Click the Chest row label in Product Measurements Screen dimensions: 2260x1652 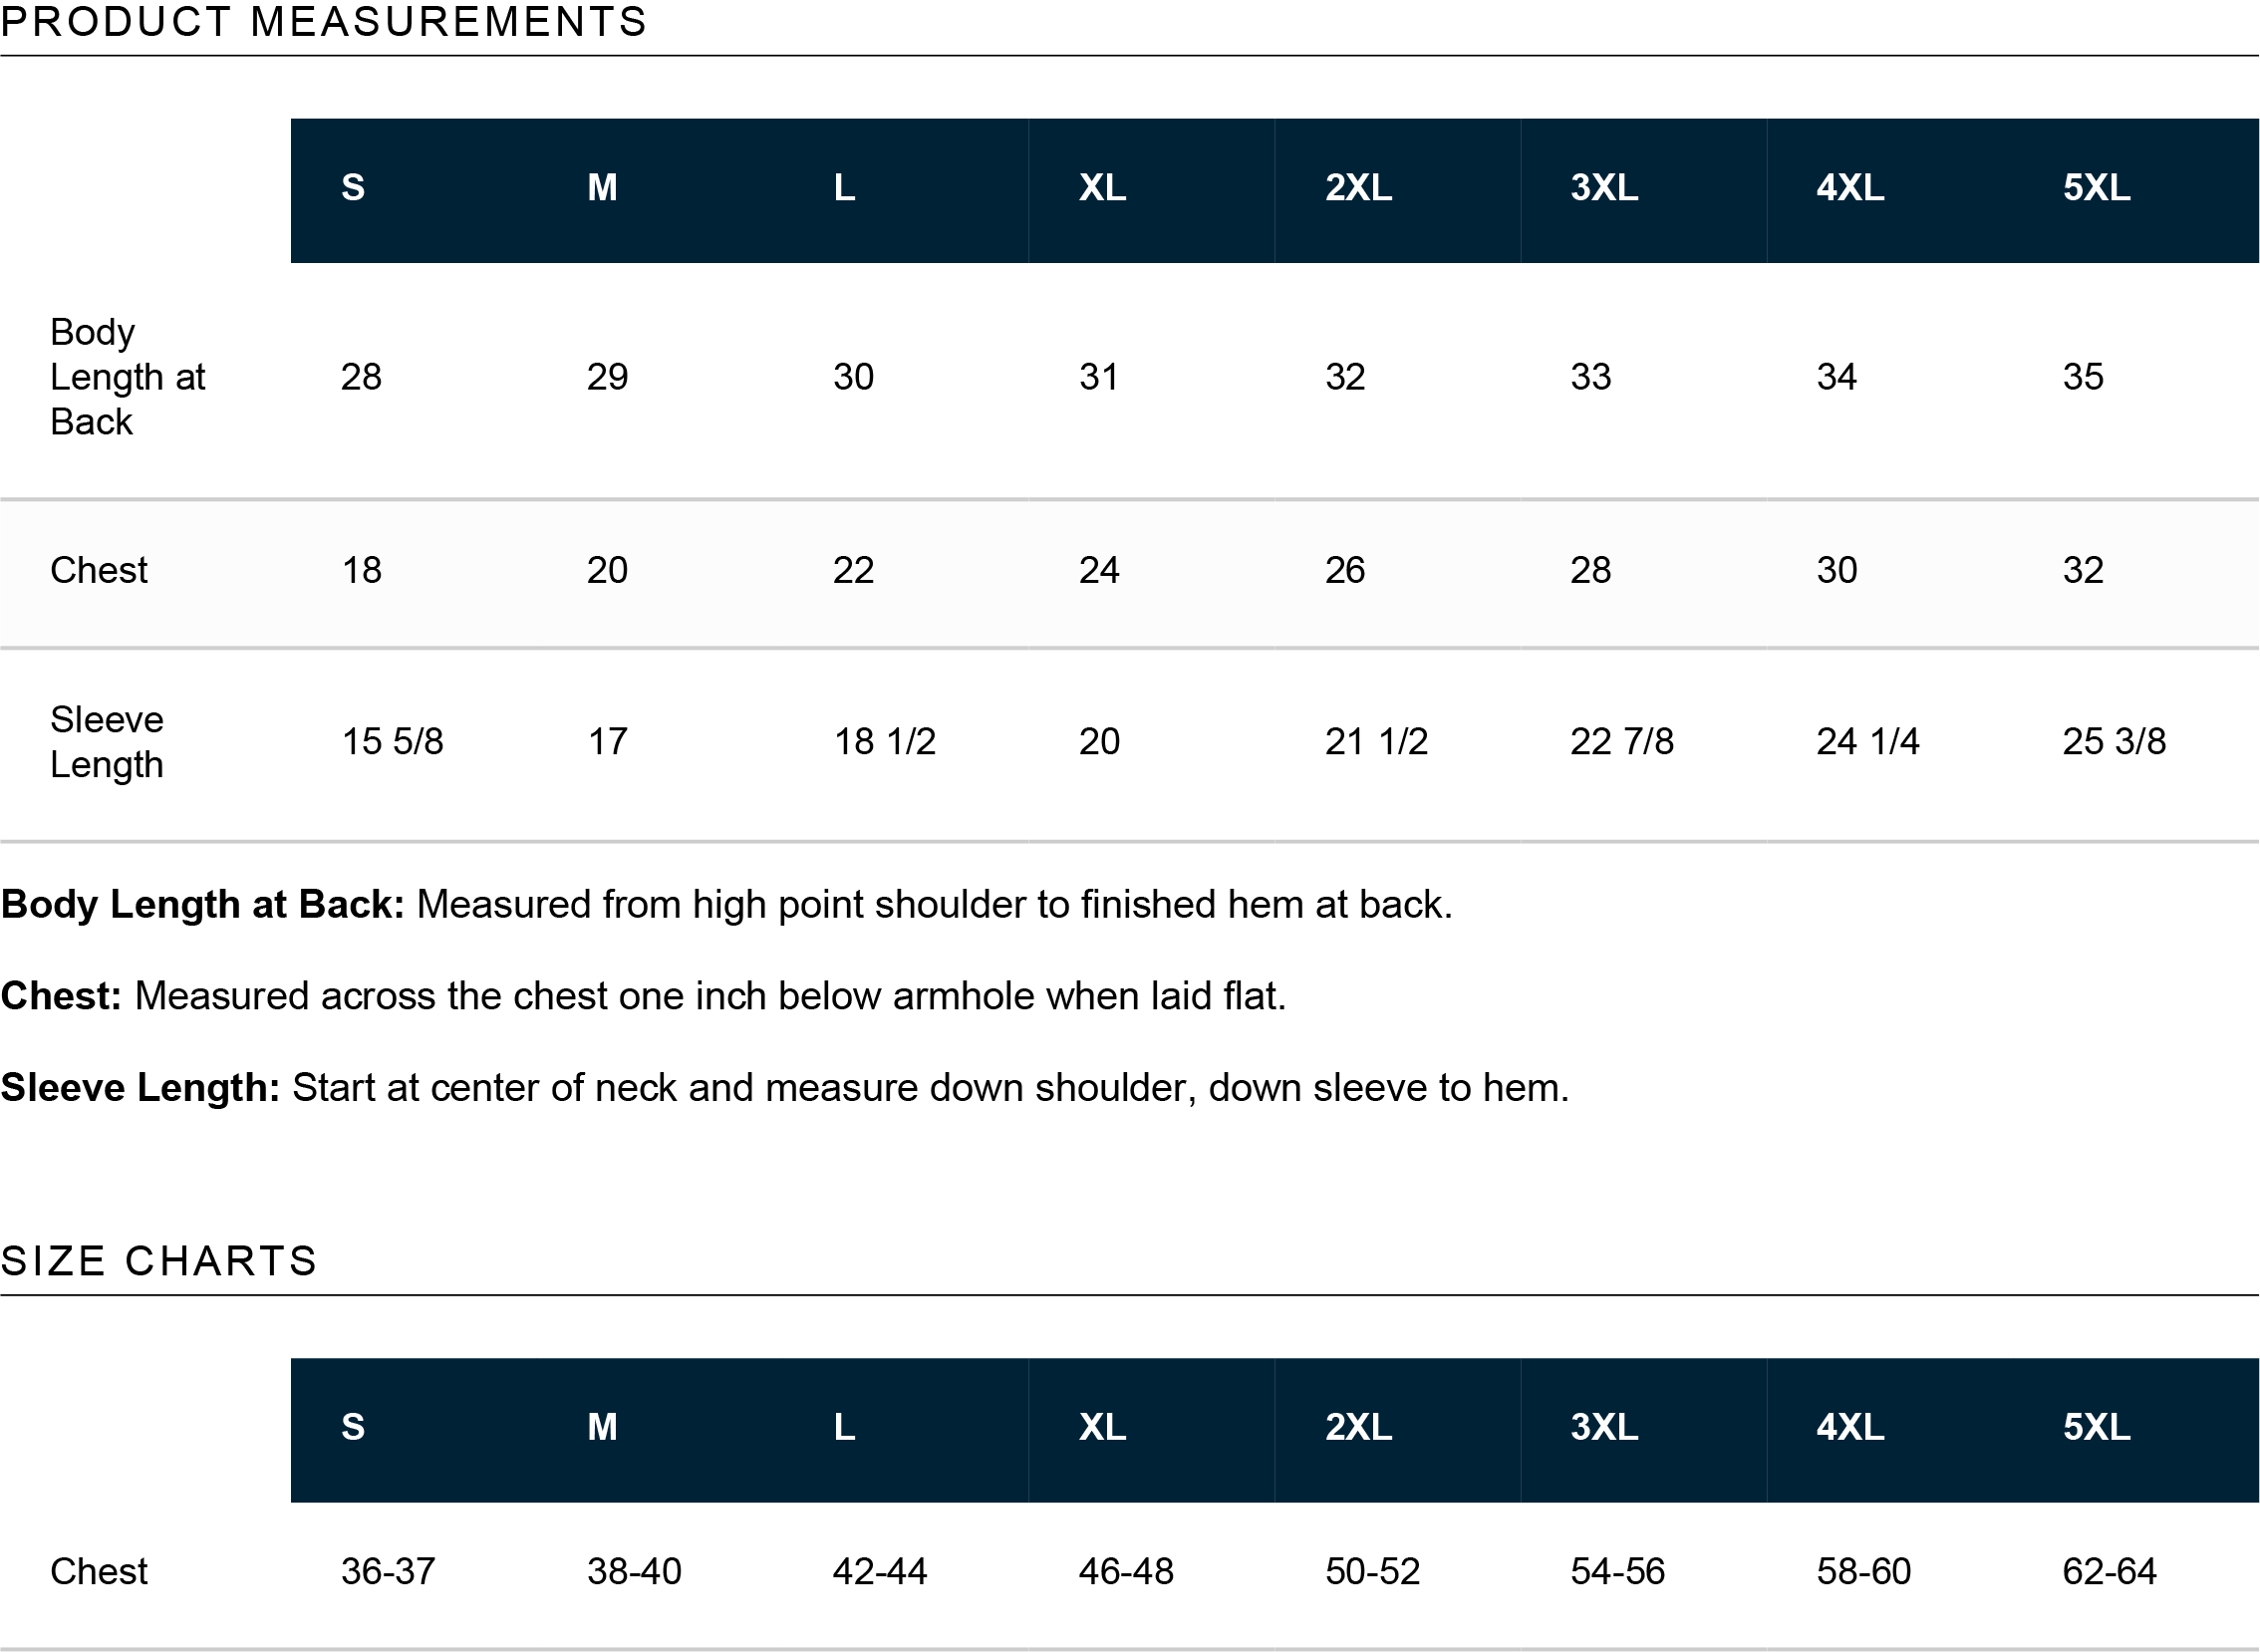coord(99,570)
